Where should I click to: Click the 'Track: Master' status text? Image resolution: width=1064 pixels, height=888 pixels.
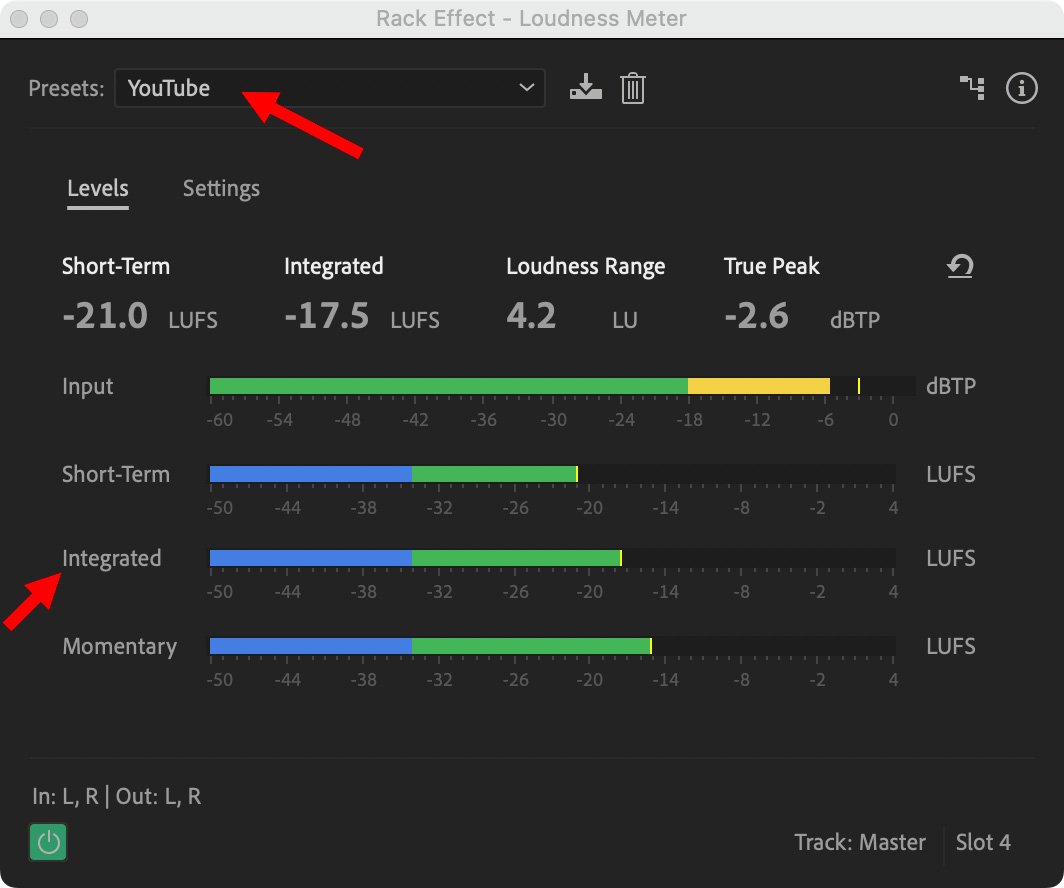860,843
